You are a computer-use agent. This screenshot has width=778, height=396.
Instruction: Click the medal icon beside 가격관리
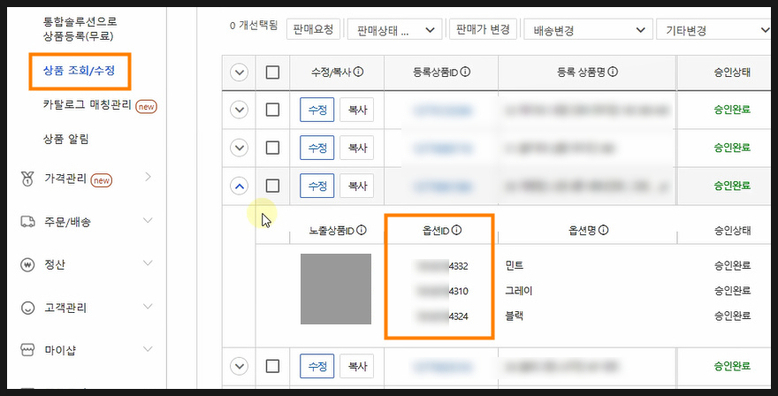(27, 179)
